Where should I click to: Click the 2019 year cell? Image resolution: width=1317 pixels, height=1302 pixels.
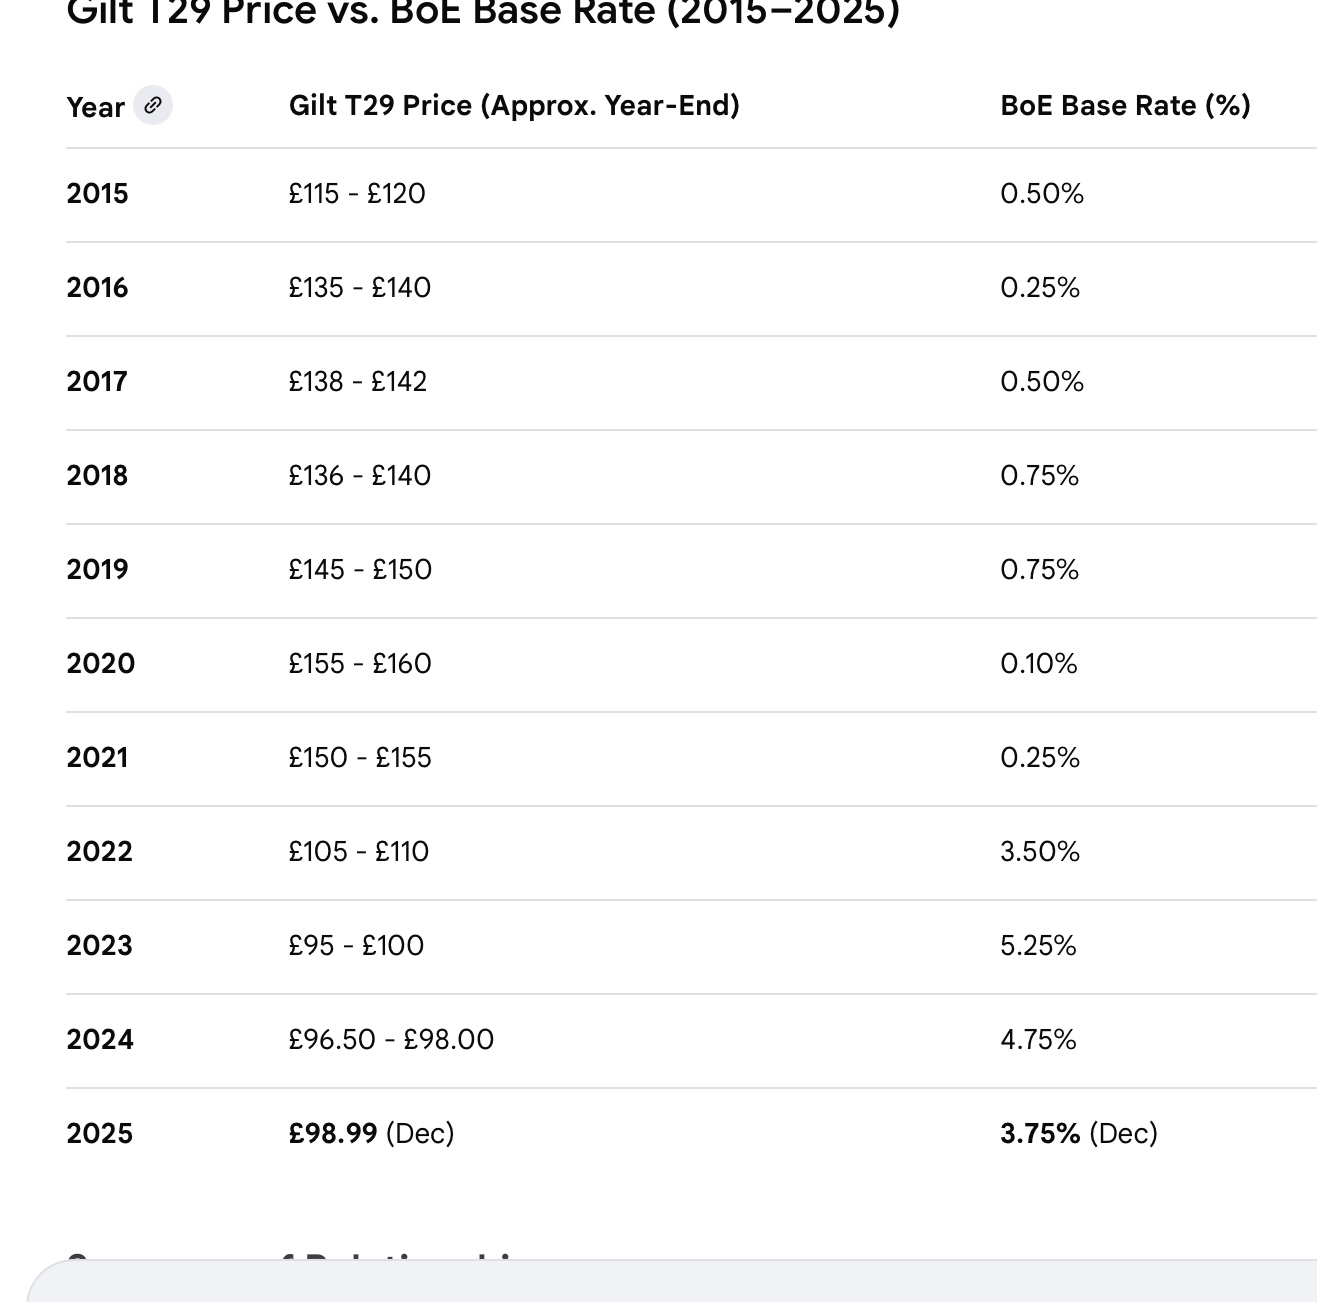tap(97, 570)
